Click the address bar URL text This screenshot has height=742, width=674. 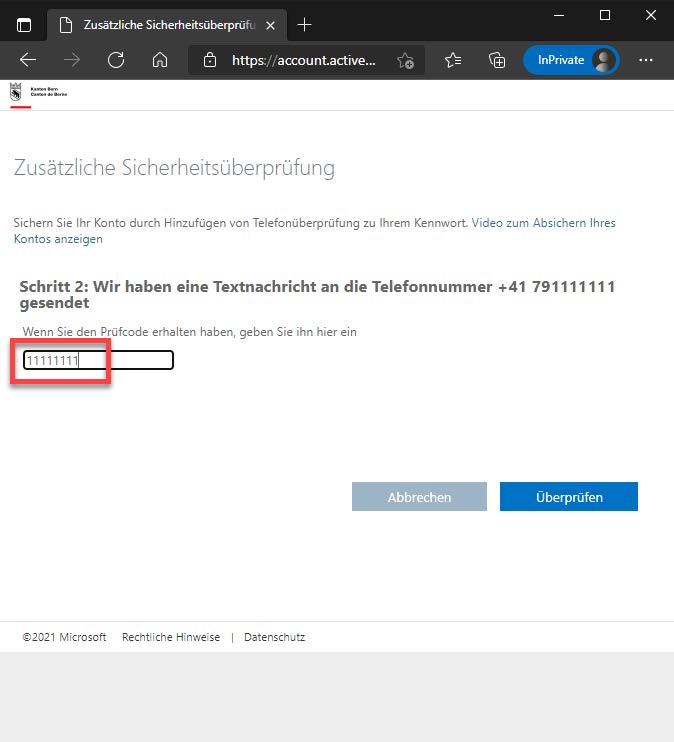point(303,60)
